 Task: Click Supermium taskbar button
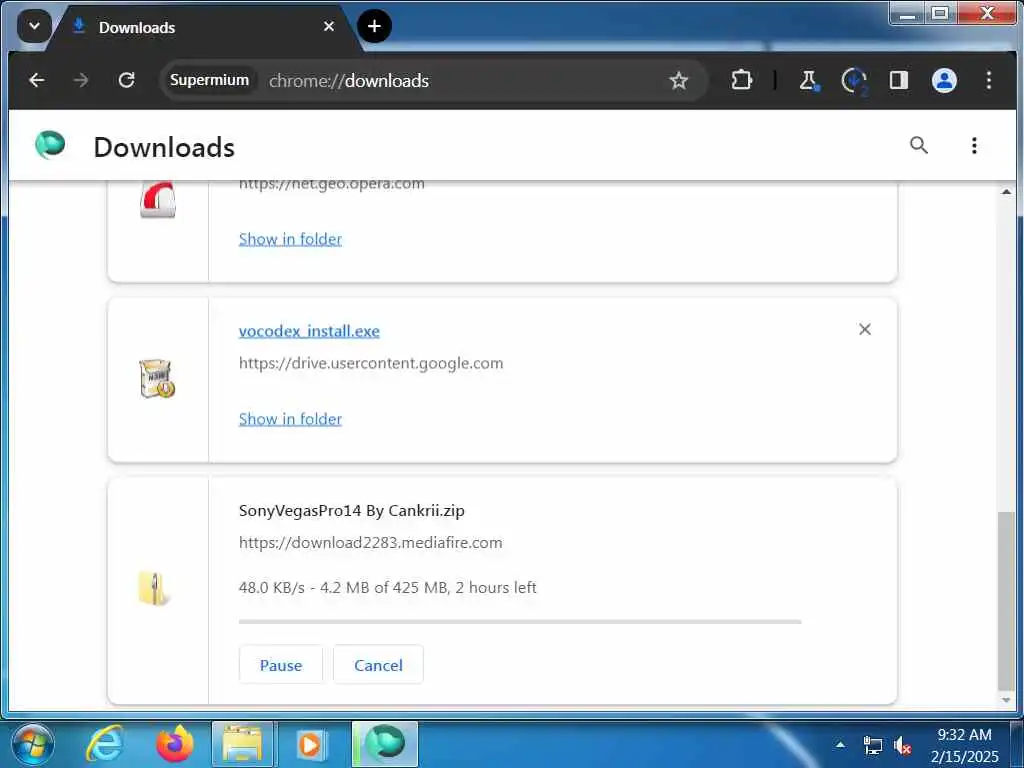[x=385, y=744]
